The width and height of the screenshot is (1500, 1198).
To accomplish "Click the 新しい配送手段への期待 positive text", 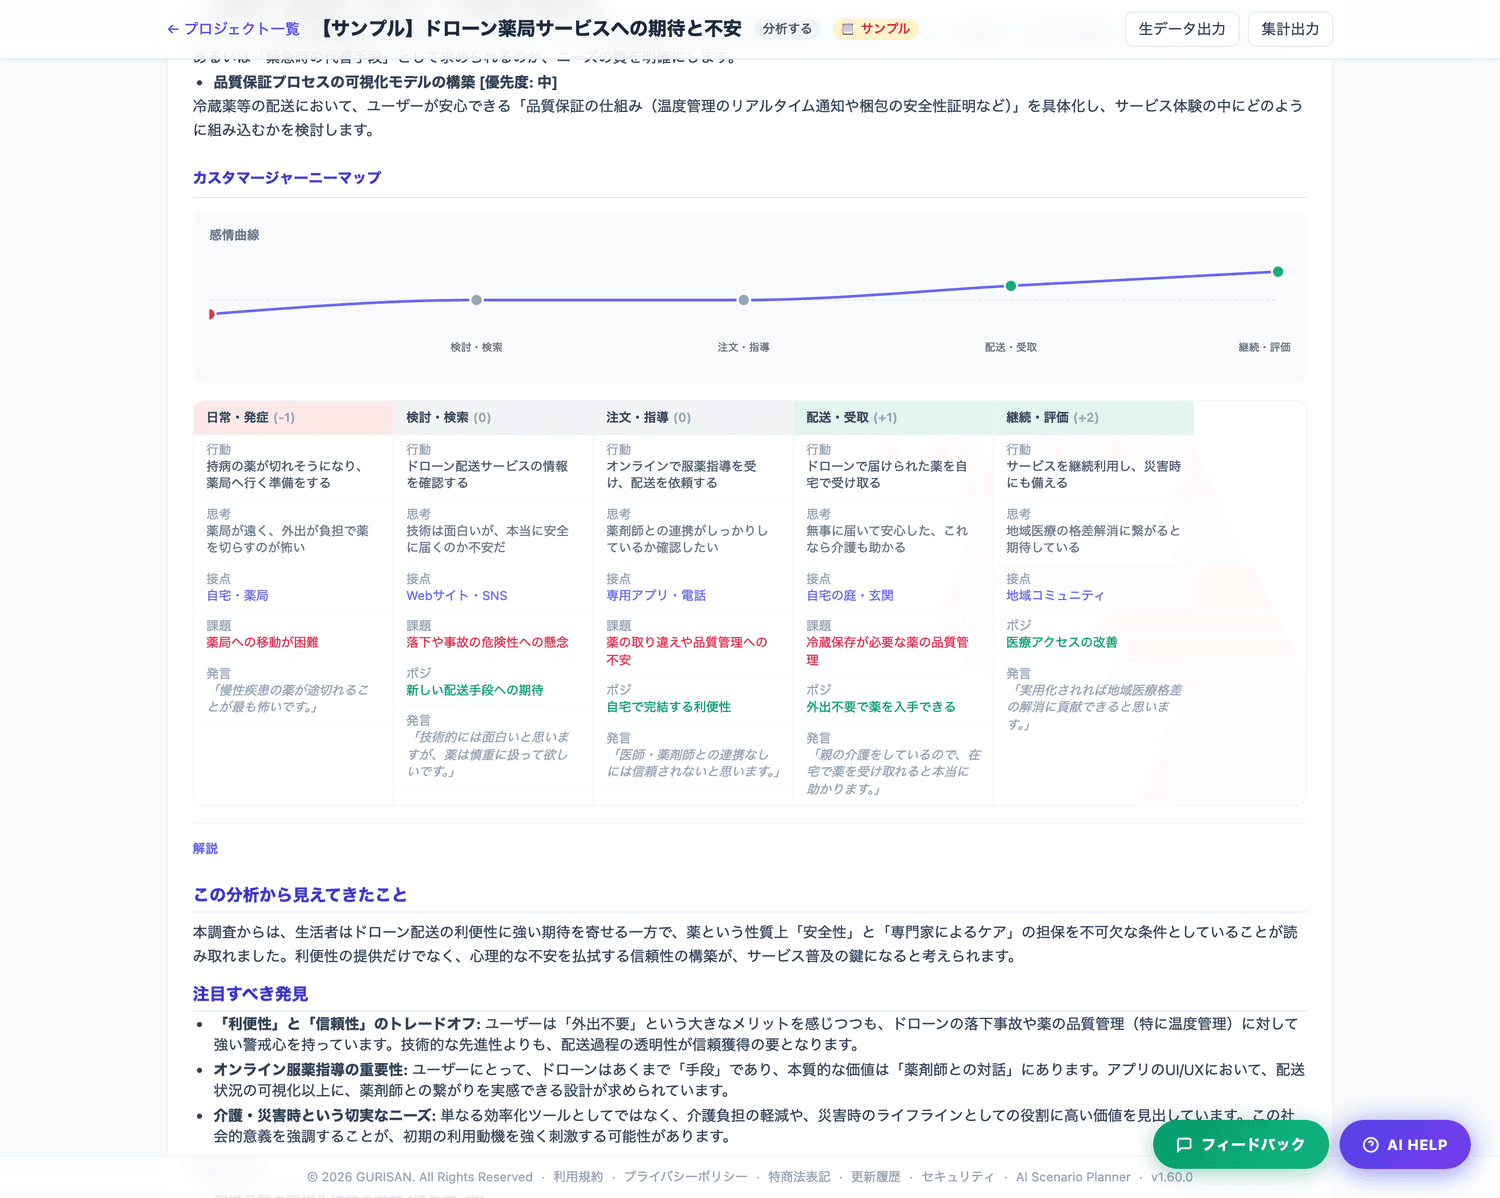I will pyautogui.click(x=475, y=690).
